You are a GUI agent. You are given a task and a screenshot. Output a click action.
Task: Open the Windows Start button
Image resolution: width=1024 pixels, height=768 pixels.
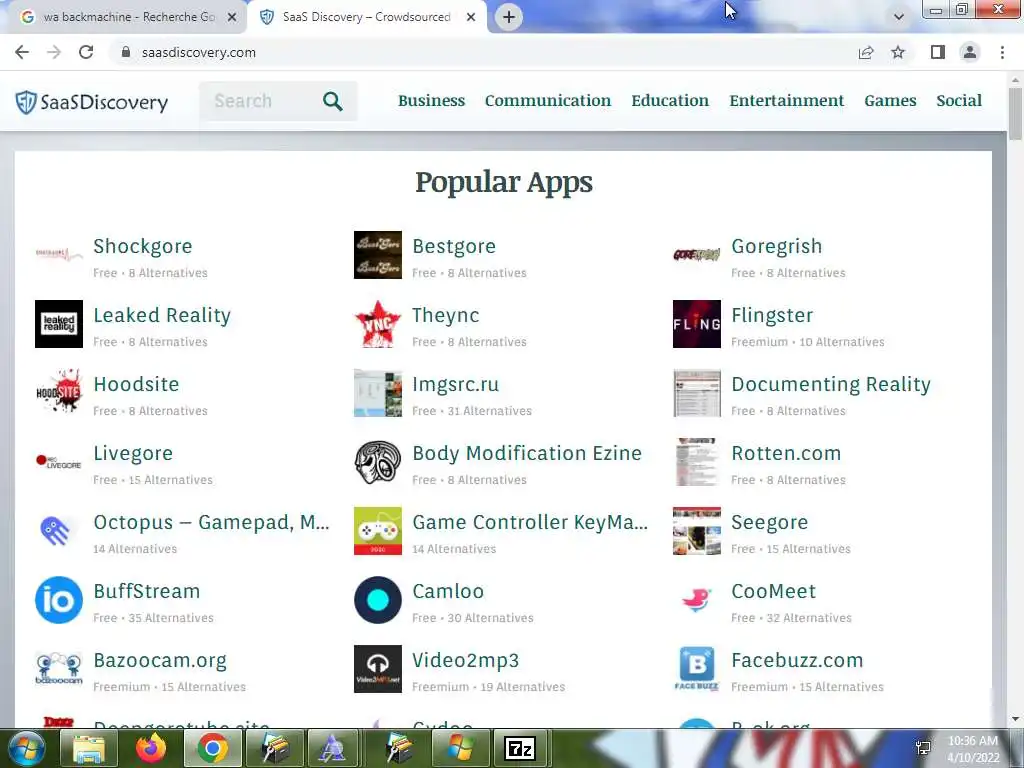pyautogui.click(x=25, y=748)
